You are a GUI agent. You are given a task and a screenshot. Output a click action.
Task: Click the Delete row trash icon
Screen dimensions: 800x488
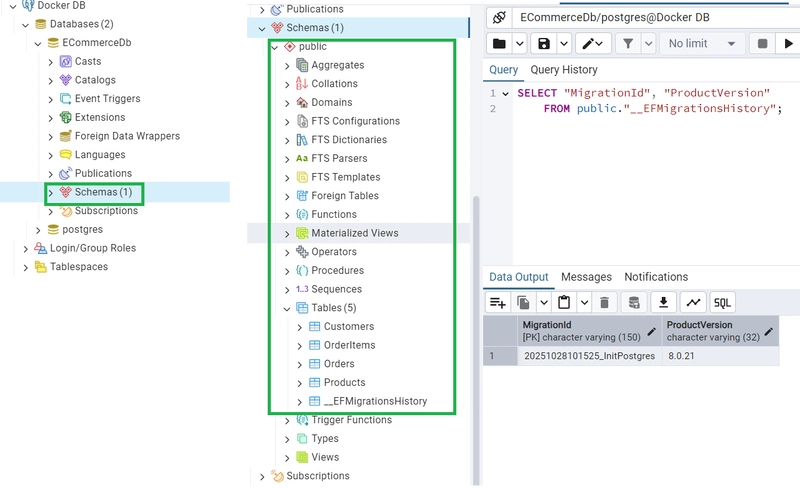coord(605,303)
